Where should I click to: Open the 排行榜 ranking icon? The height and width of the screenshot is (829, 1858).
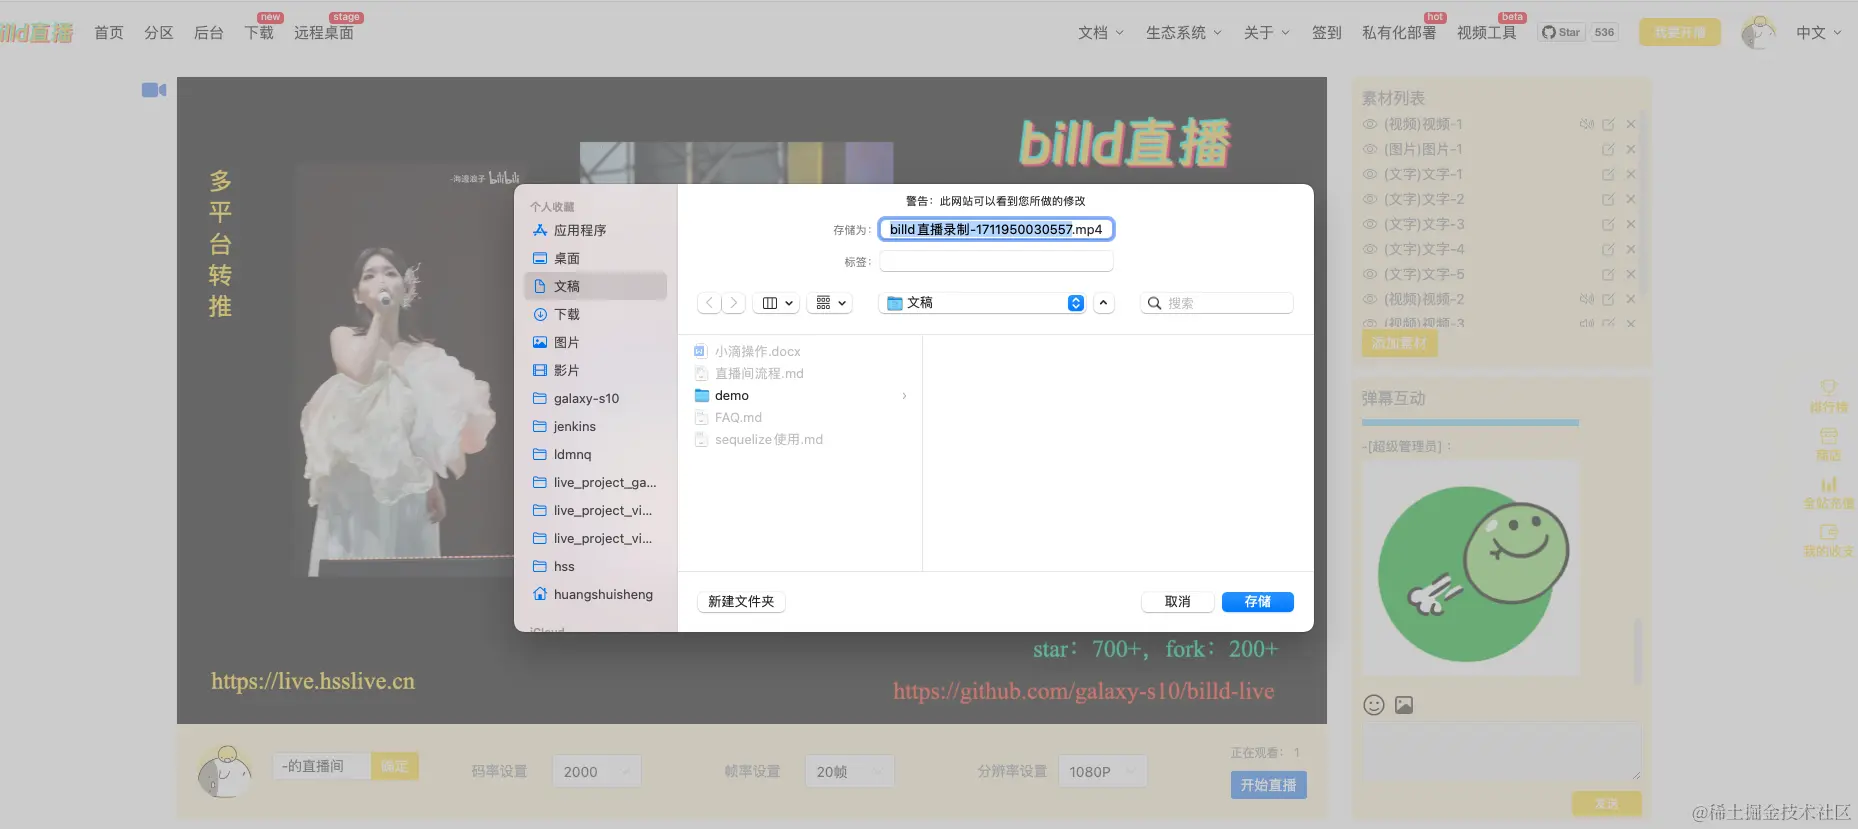click(x=1828, y=387)
